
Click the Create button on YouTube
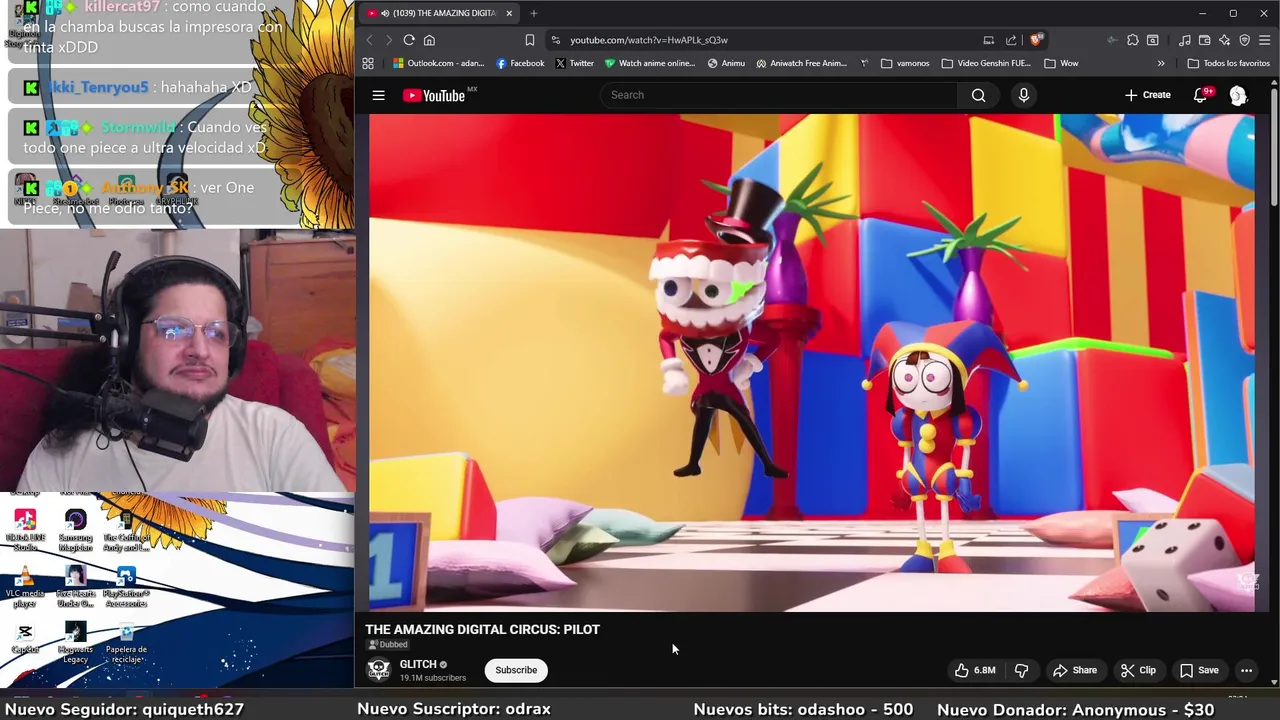[x=1147, y=95]
